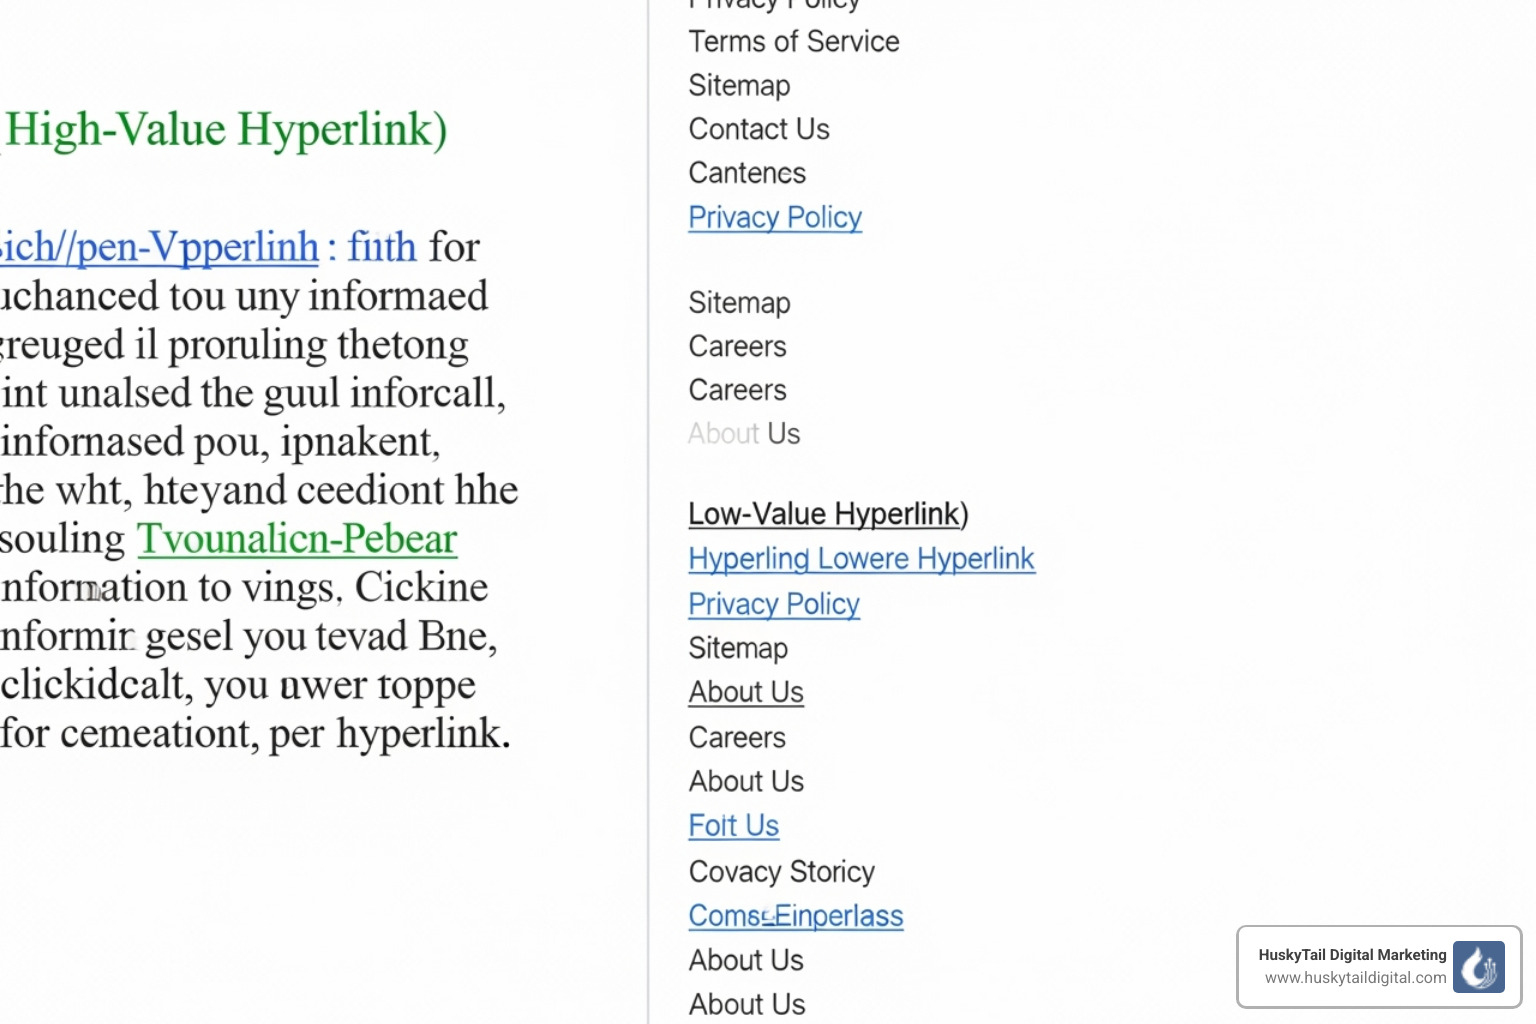Click the High-Value Hyperlink heading
1536x1024 pixels.
coord(222,129)
